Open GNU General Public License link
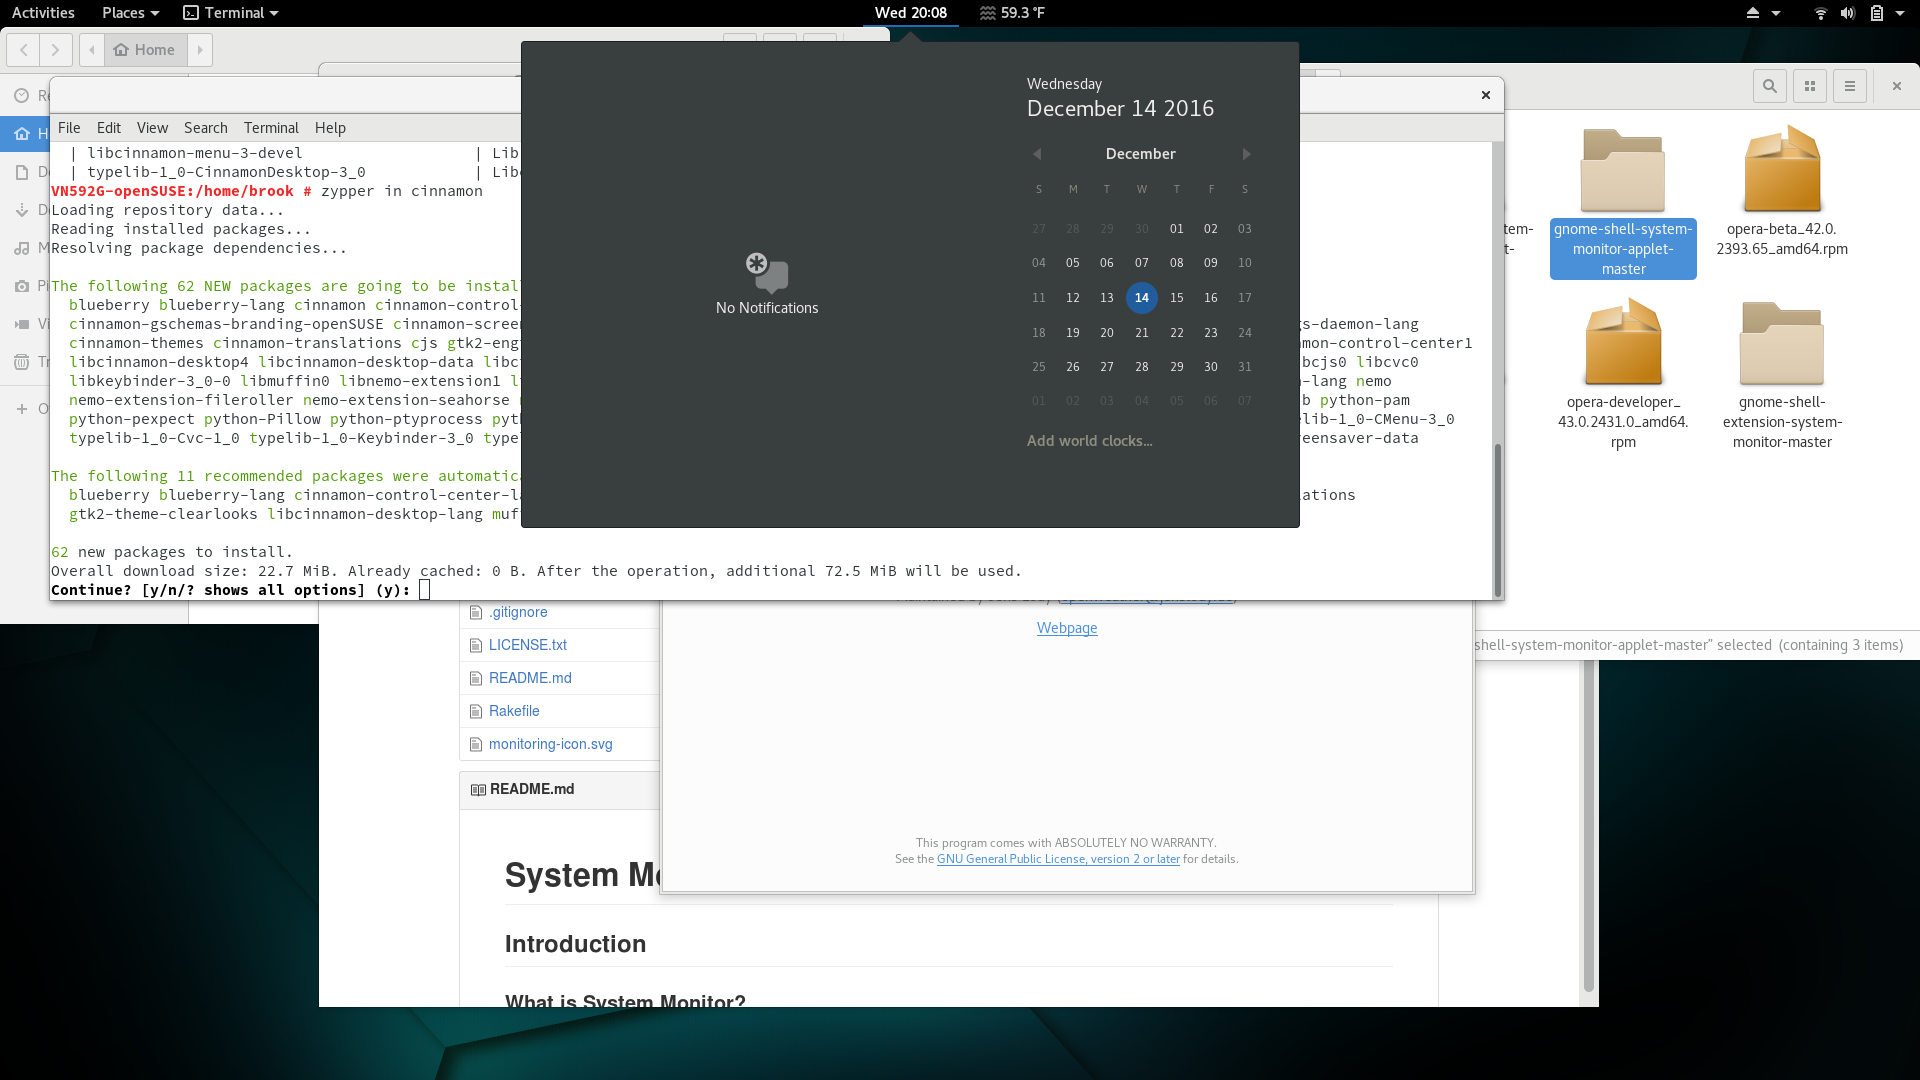The width and height of the screenshot is (1920, 1080). pyautogui.click(x=1058, y=859)
